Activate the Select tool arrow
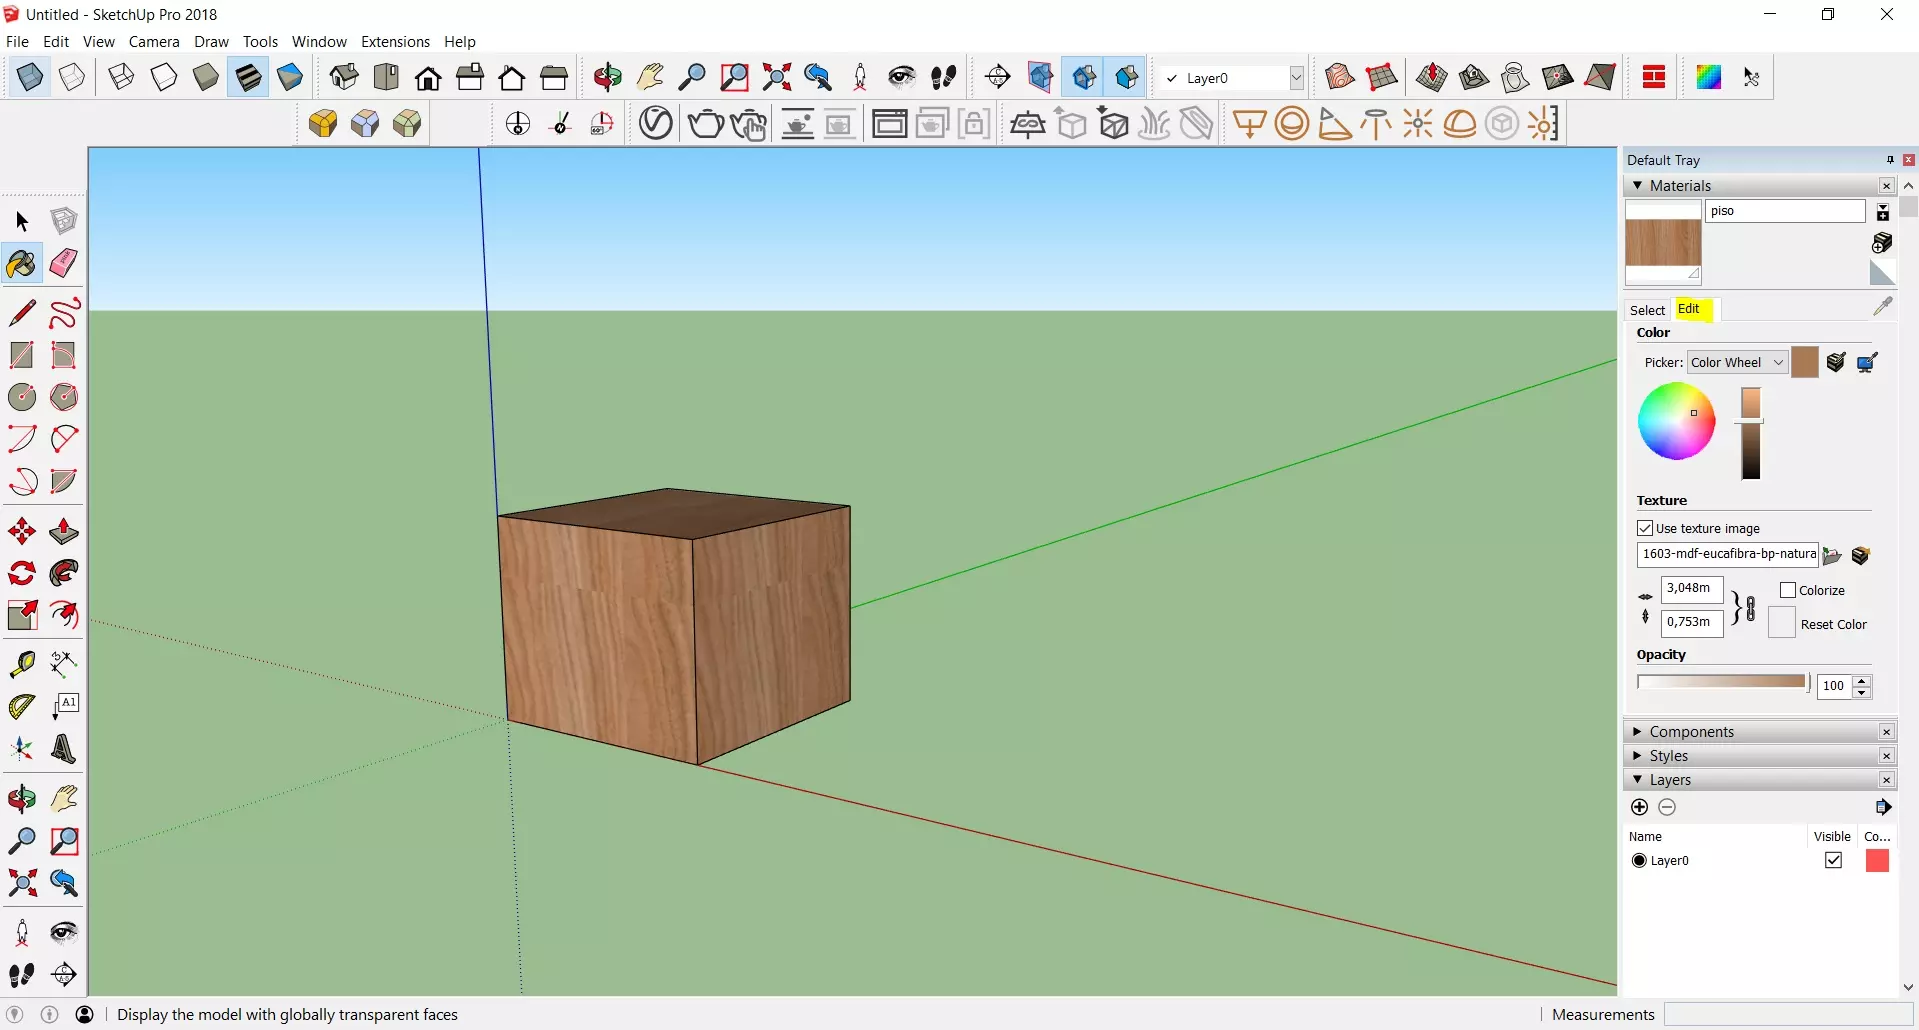This screenshot has height=1030, width=1919. [21, 222]
